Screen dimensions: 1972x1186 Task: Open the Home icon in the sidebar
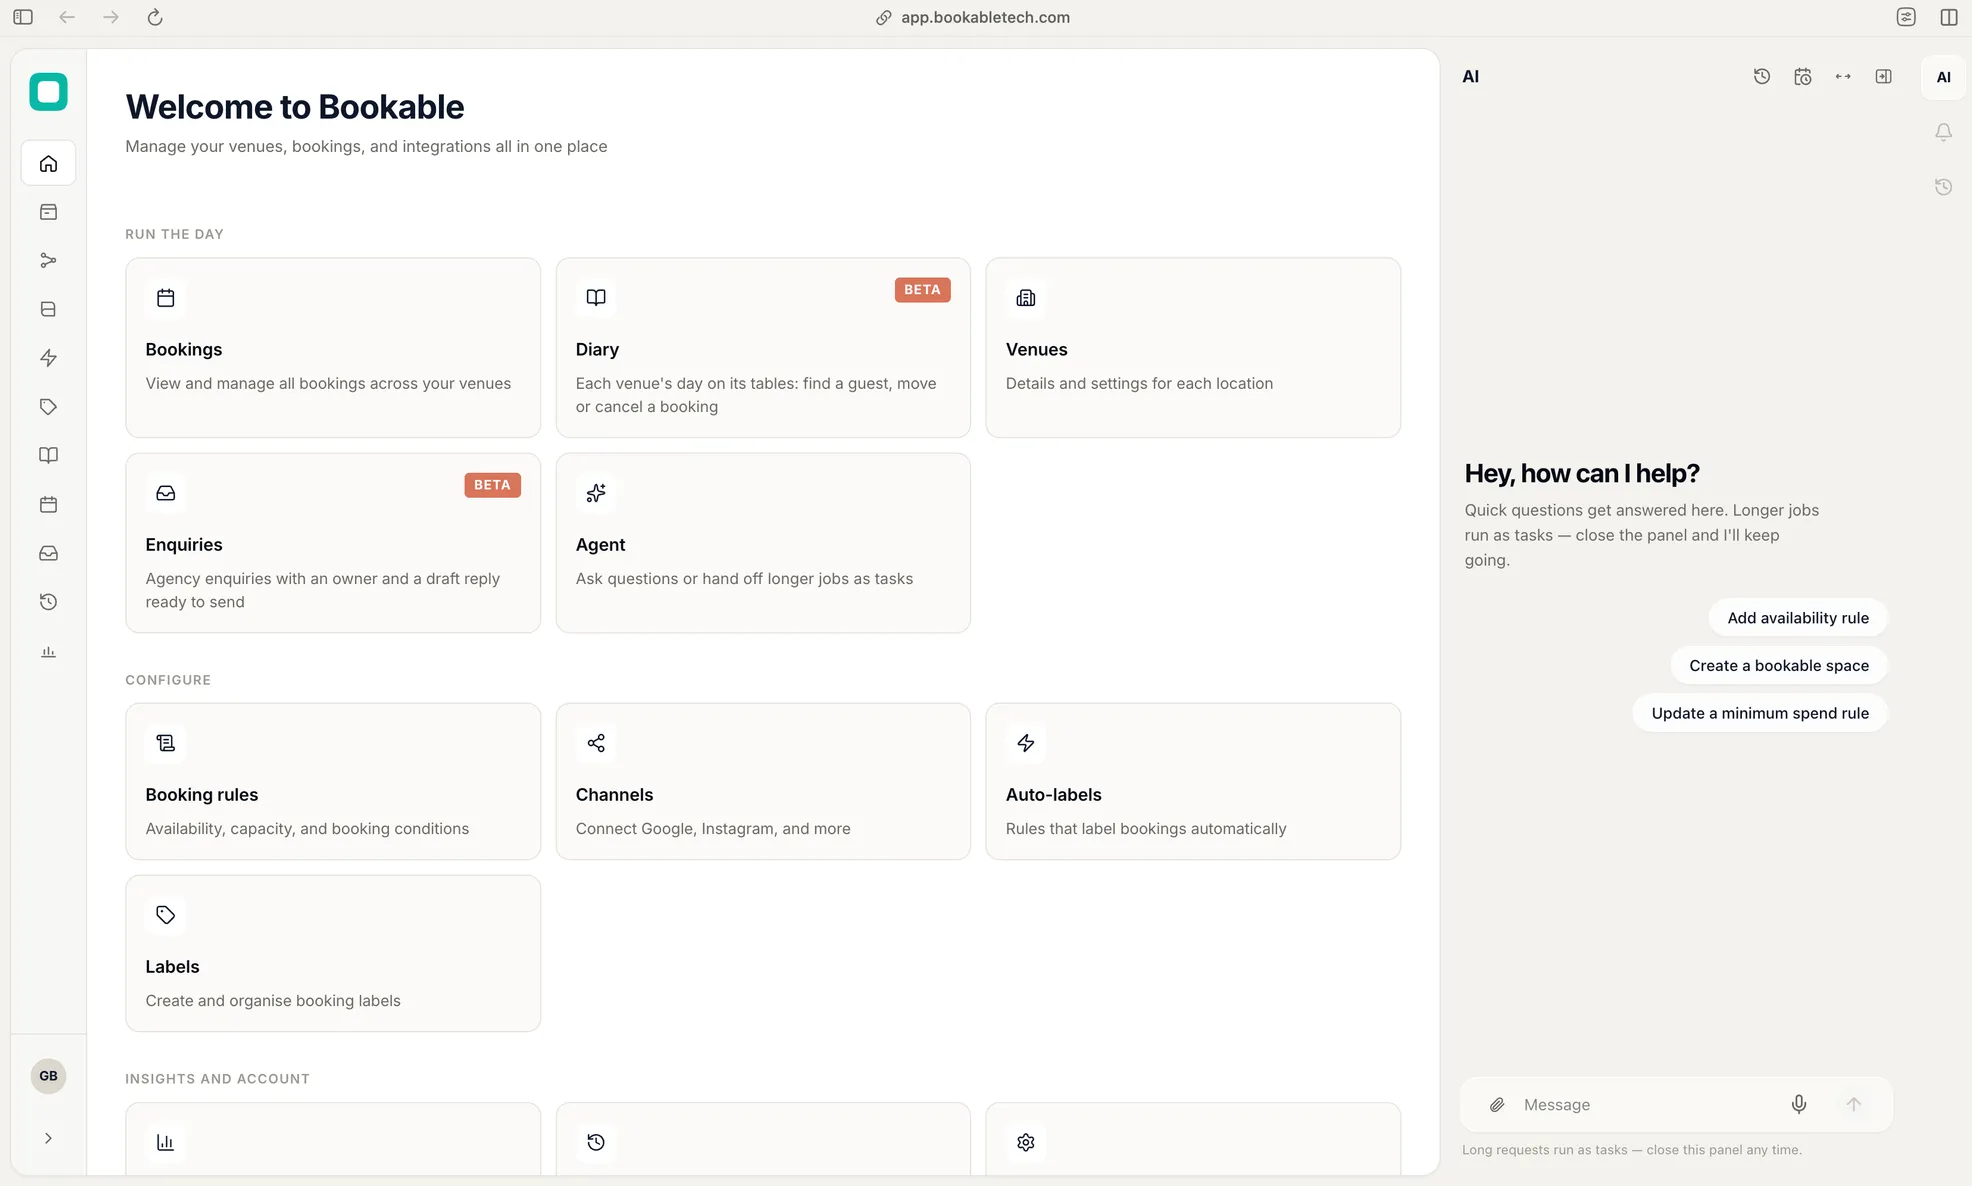click(x=48, y=163)
